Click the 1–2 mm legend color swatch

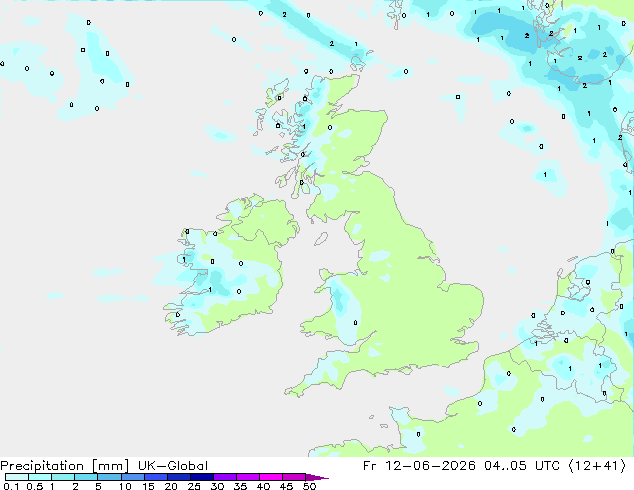[63, 477]
